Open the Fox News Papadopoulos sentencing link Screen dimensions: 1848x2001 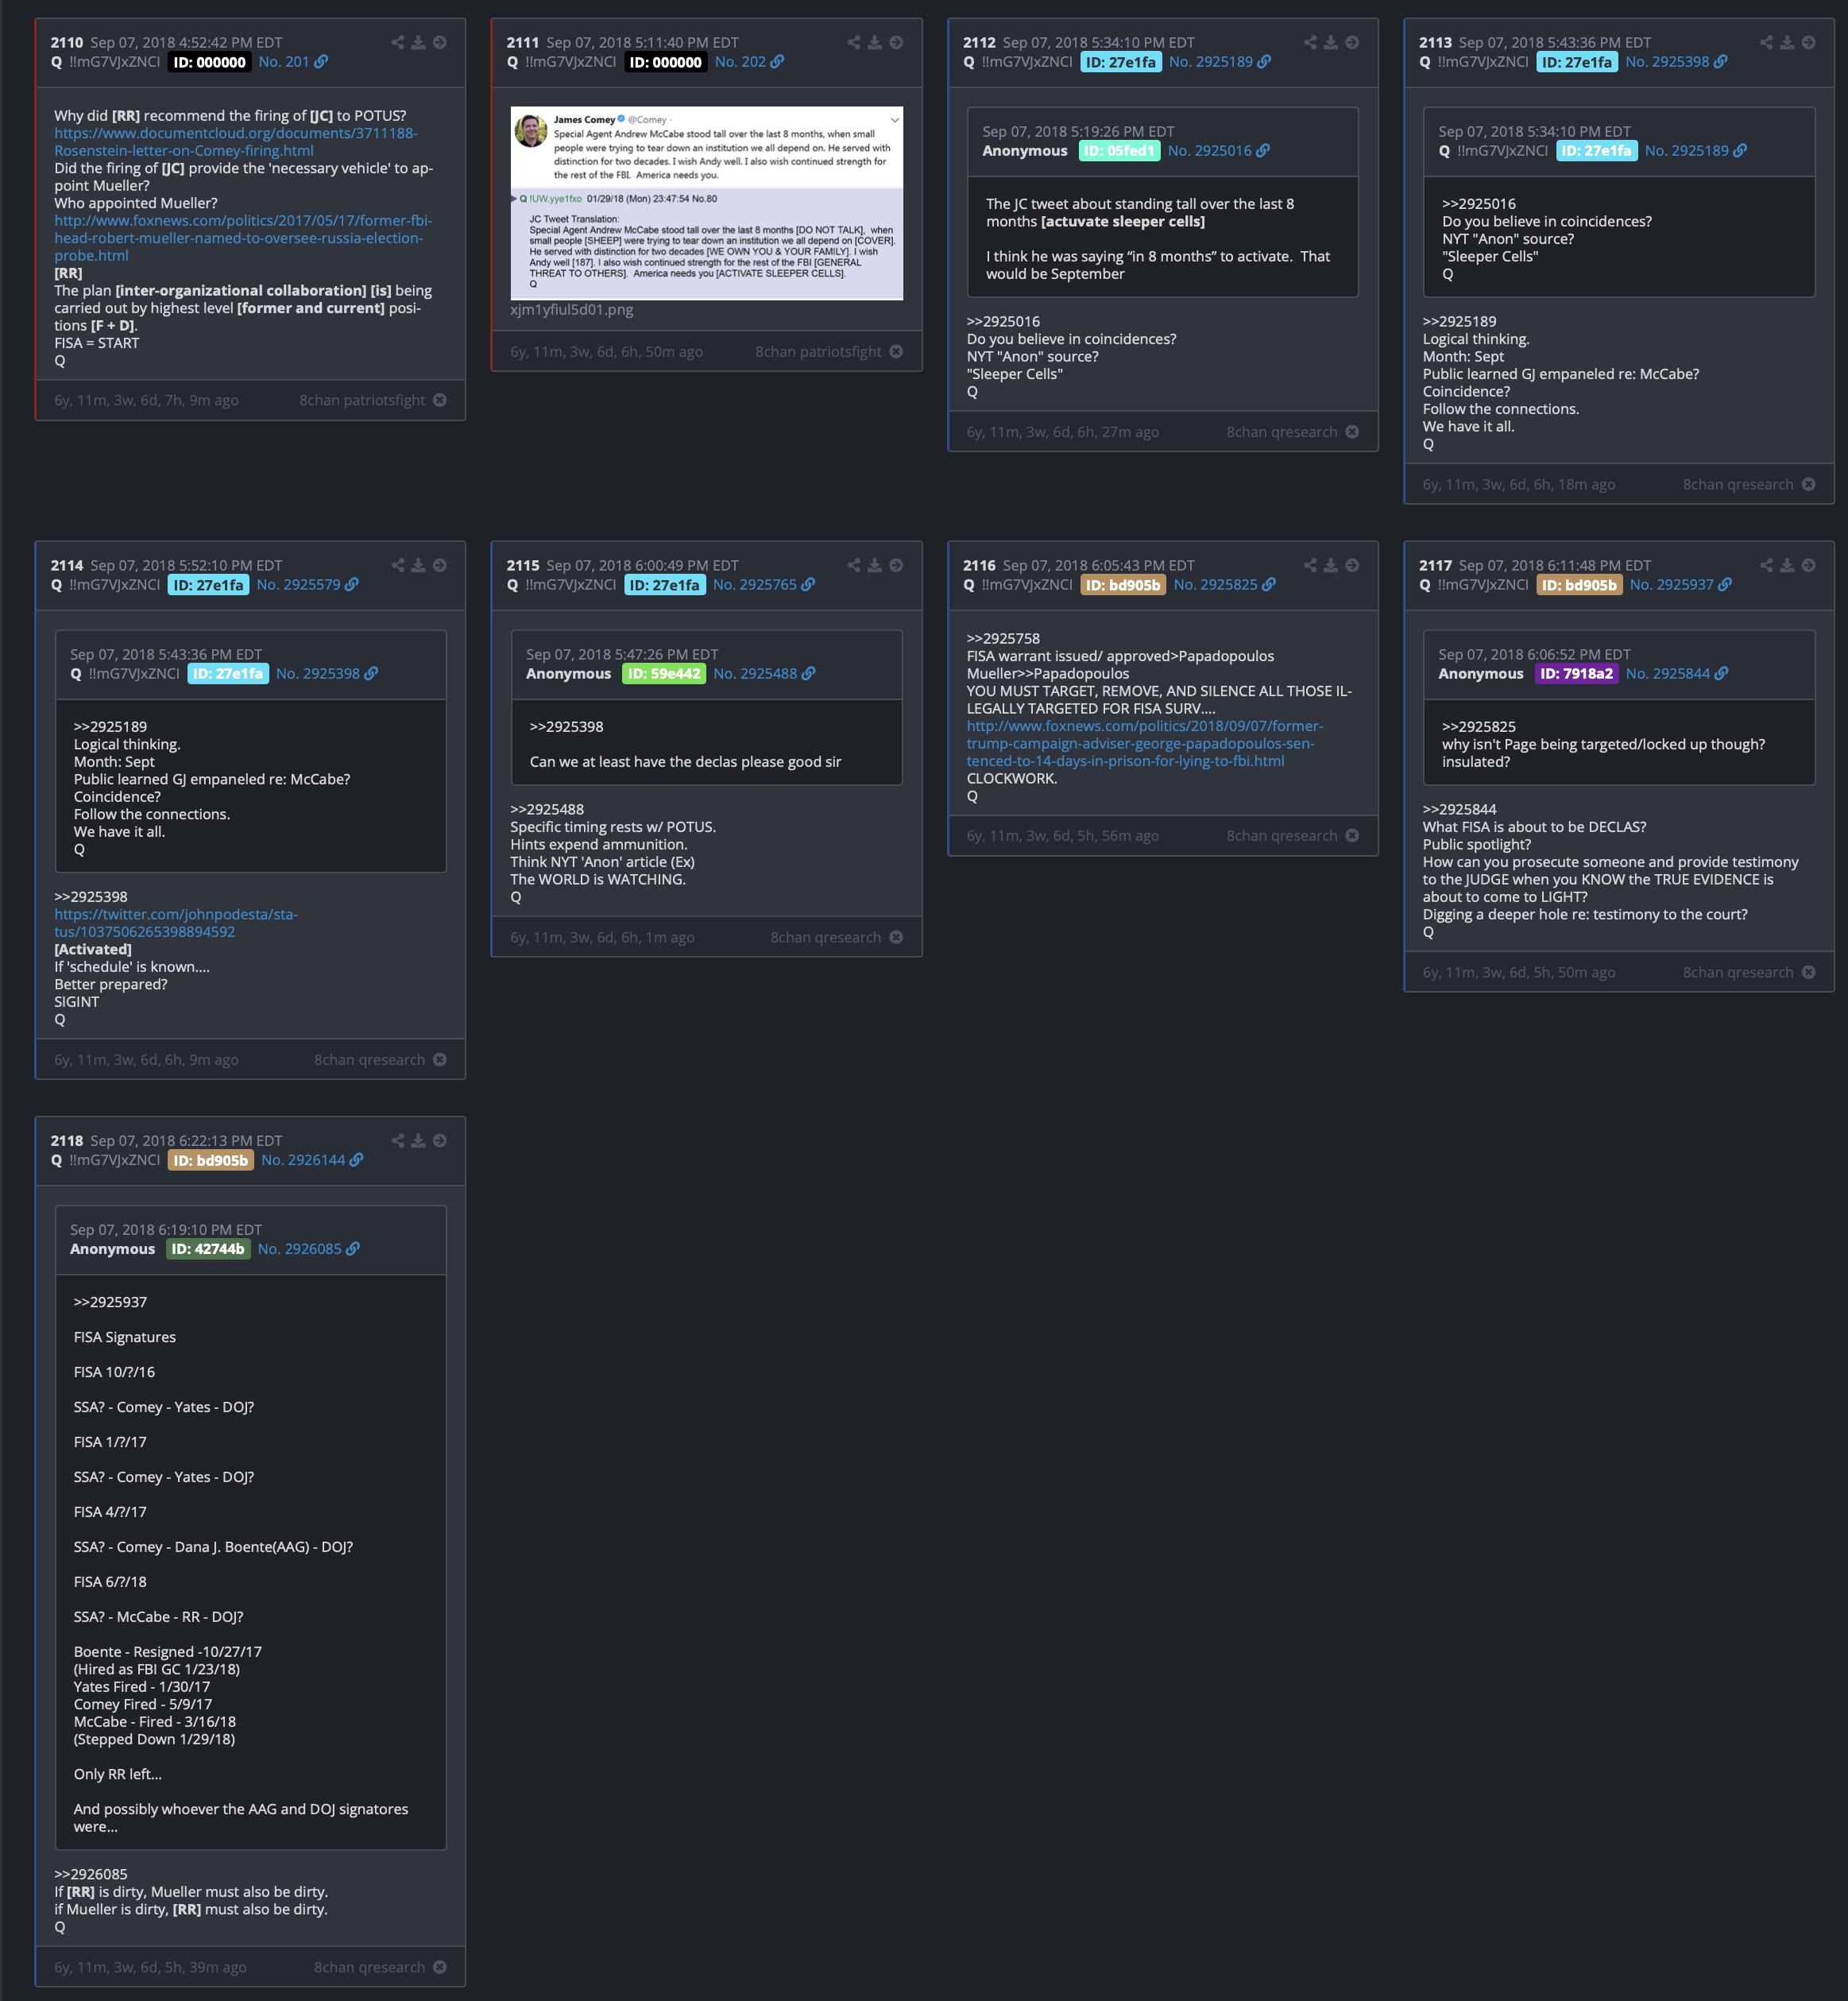[1144, 744]
